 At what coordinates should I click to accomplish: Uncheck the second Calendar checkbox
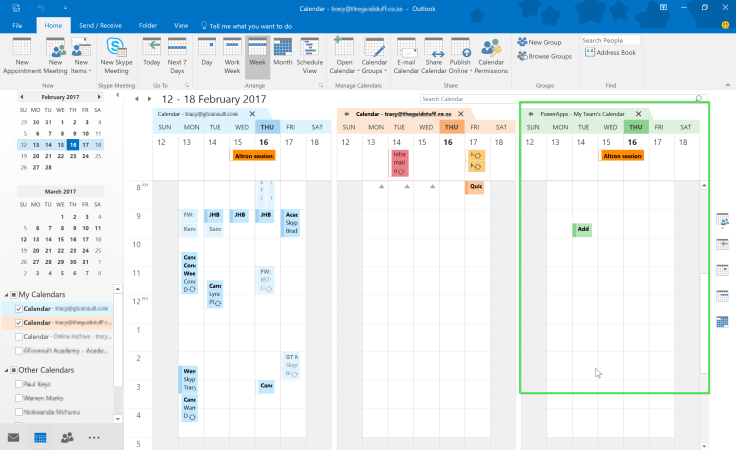pyautogui.click(x=19, y=323)
